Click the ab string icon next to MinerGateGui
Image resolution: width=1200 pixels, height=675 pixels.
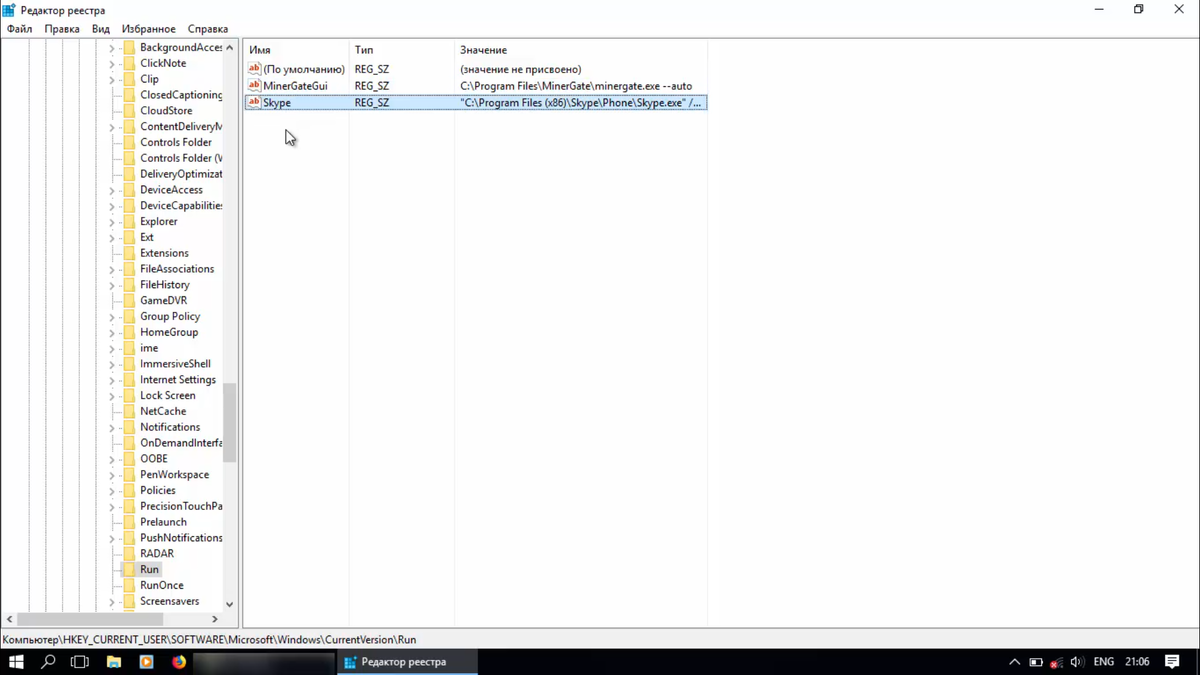254,86
